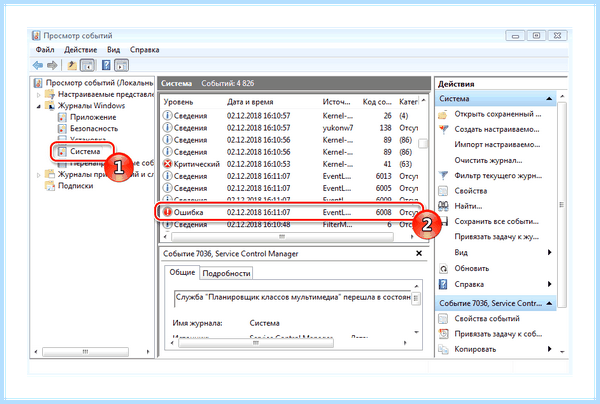Viewport: 600px width, 404px height.
Task: Collapse the Система actions section
Action: point(549,99)
